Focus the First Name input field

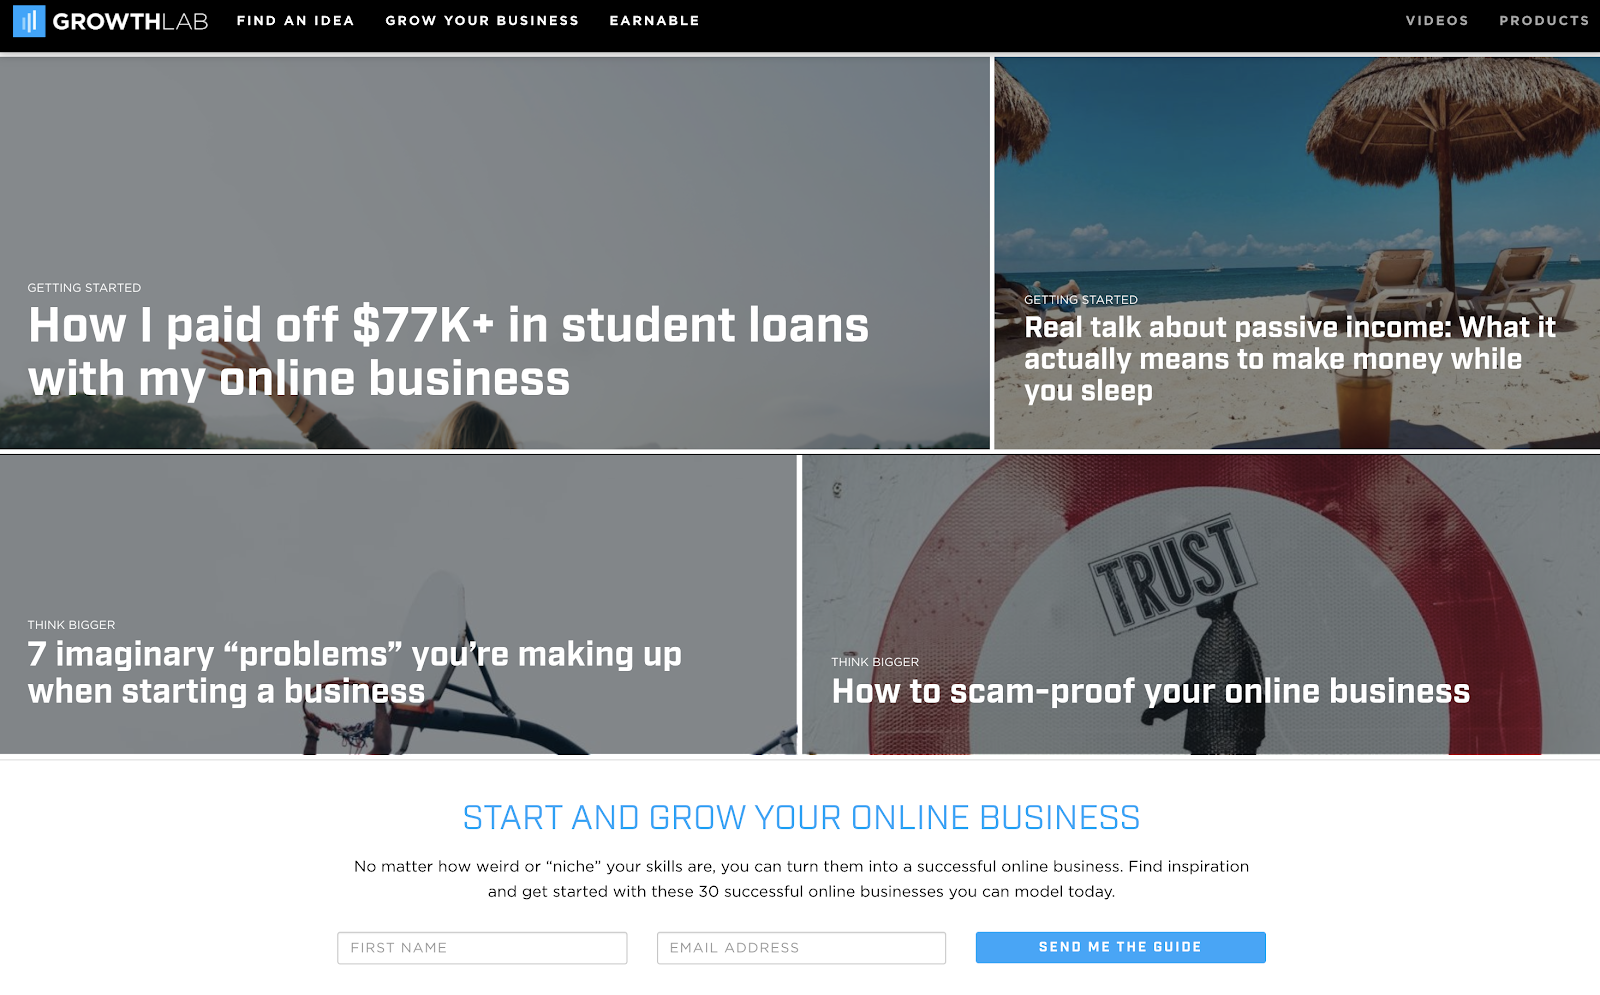point(482,948)
